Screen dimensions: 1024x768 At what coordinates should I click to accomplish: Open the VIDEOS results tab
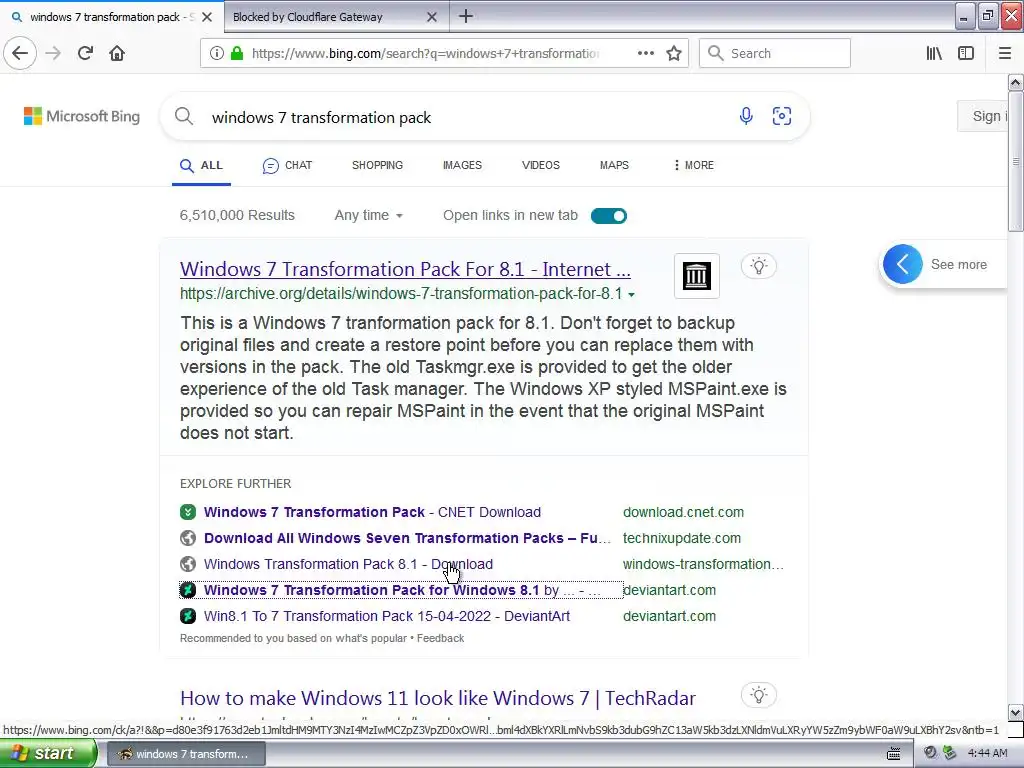click(x=541, y=165)
